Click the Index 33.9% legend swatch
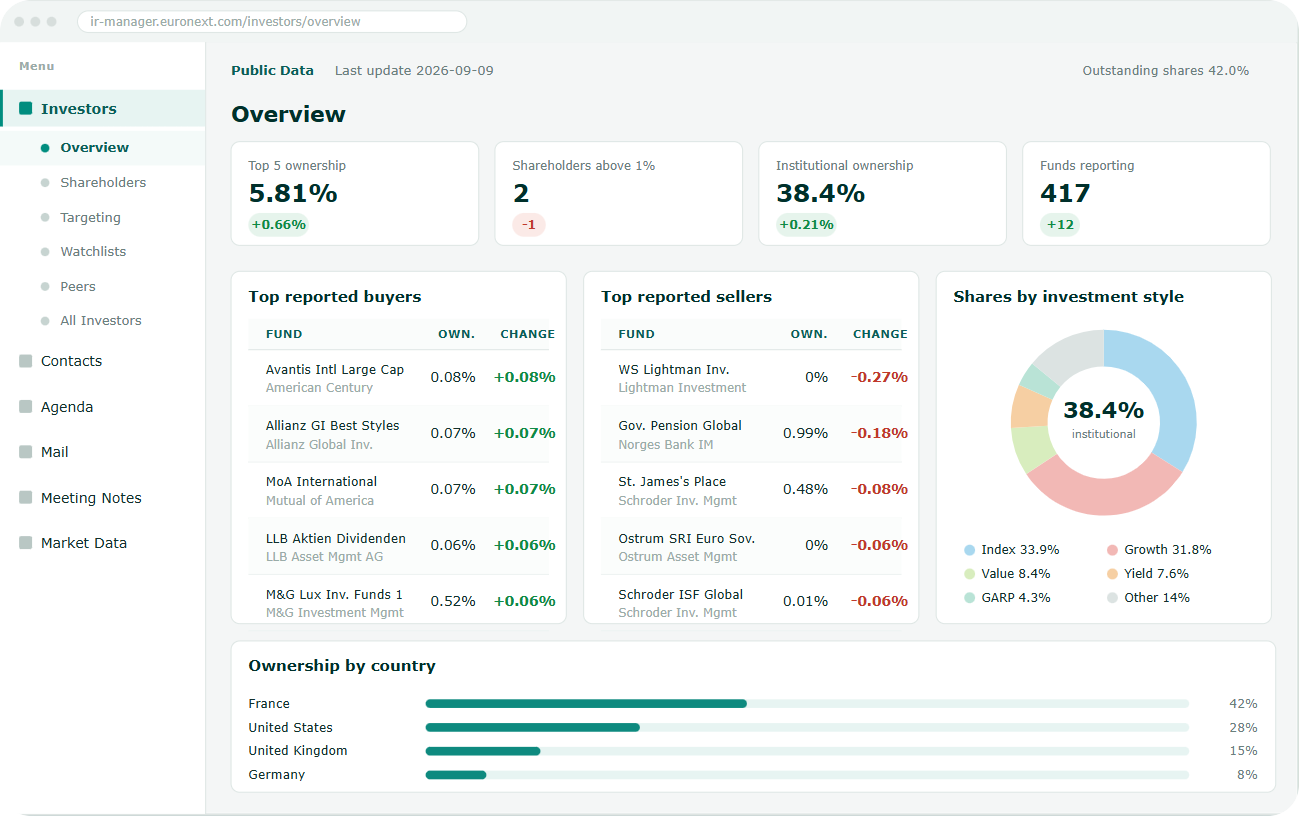1299x816 pixels. [x=969, y=550]
